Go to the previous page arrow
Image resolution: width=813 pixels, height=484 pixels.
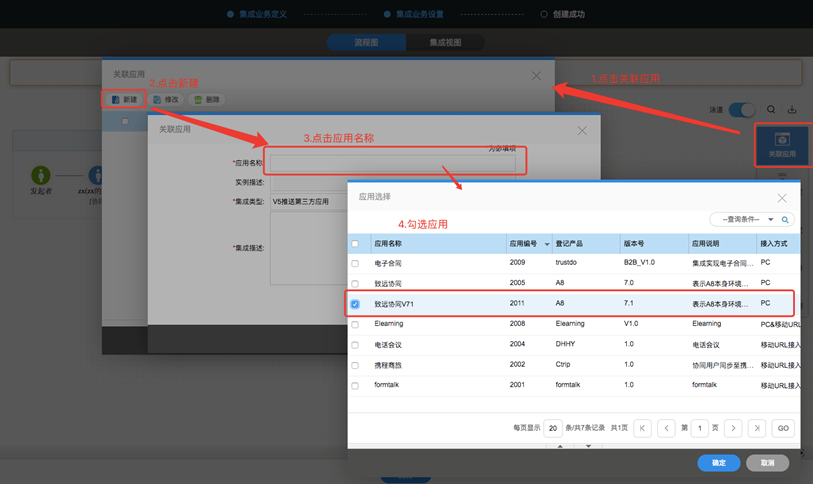click(666, 428)
